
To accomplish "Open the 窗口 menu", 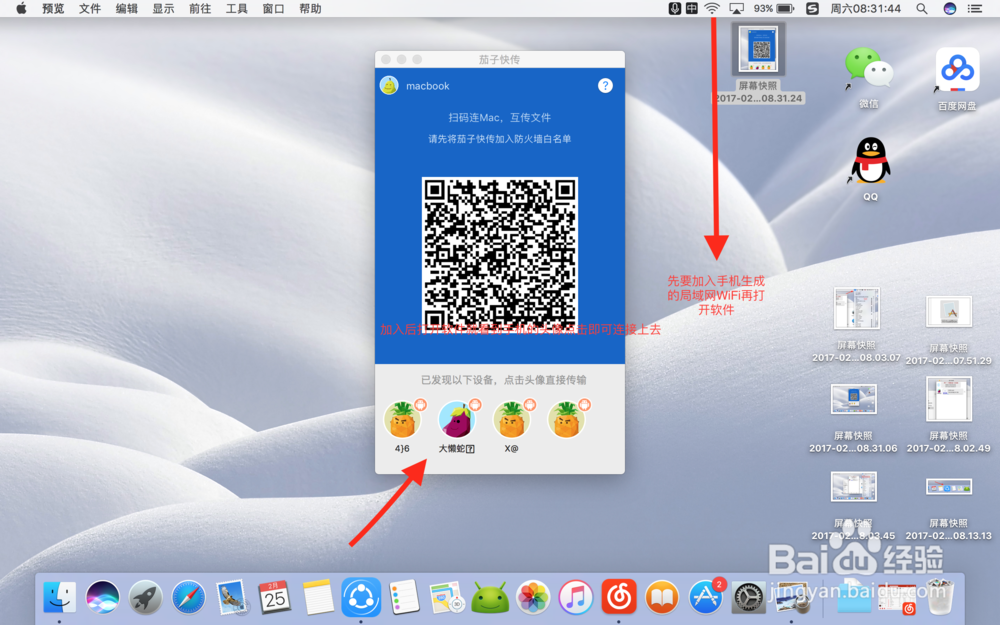I will coord(274,8).
